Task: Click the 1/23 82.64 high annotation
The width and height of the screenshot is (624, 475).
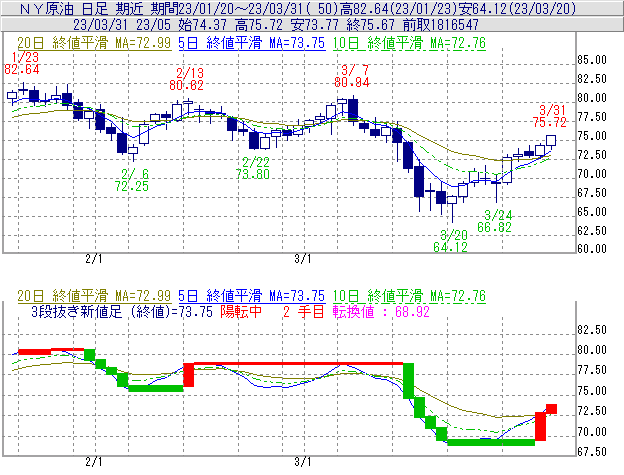Action: [22, 64]
